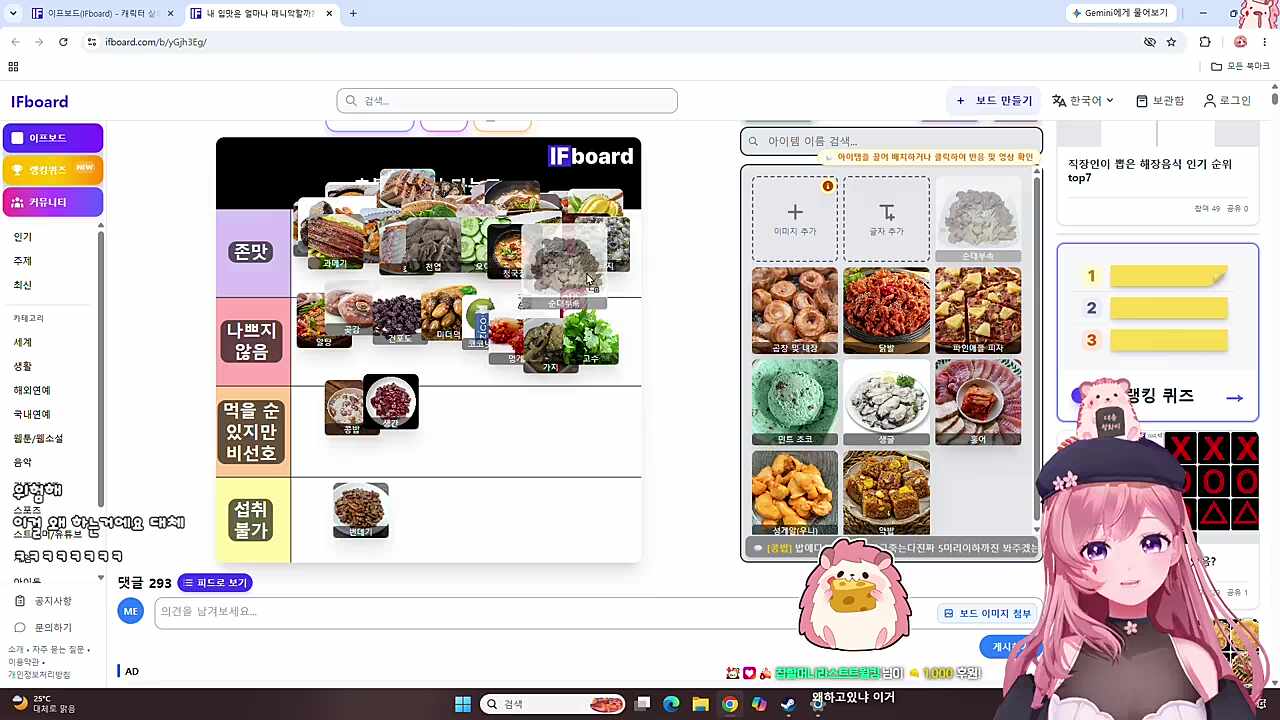Select the 파인애플 피자 item thumbnail
The width and height of the screenshot is (1280, 720).
(x=978, y=310)
